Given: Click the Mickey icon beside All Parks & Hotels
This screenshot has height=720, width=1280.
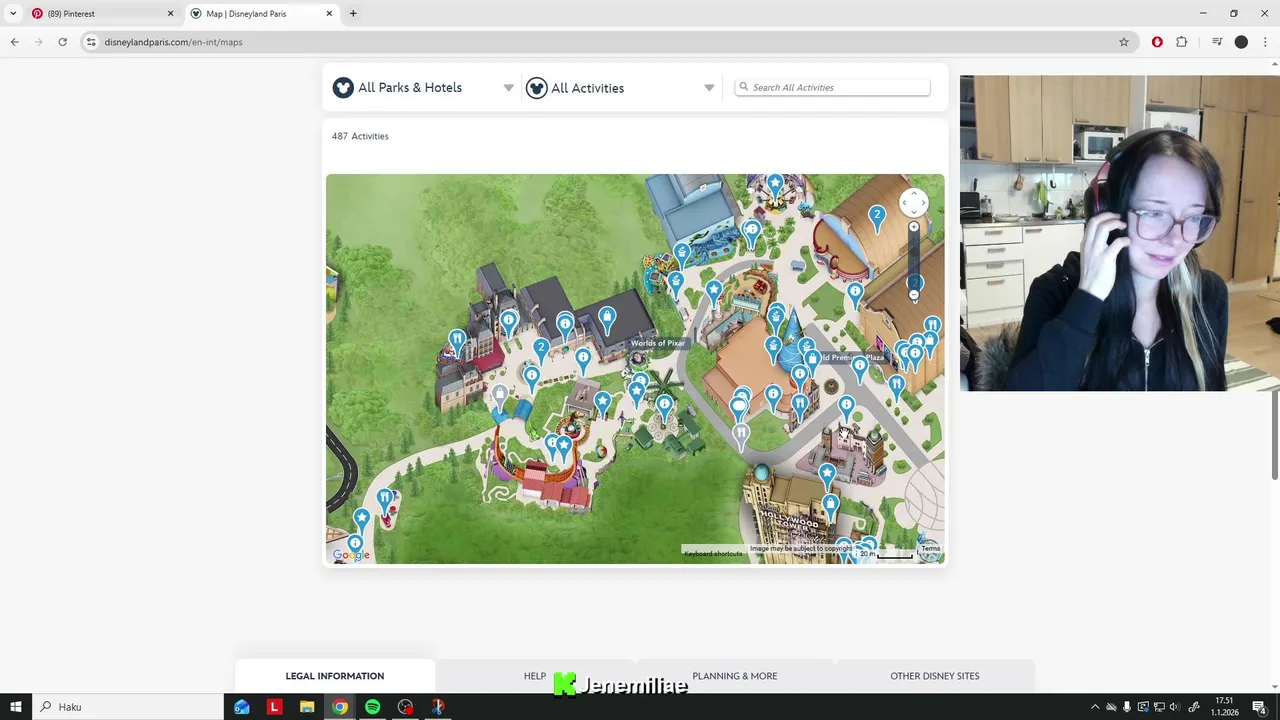Looking at the screenshot, I should coord(343,88).
